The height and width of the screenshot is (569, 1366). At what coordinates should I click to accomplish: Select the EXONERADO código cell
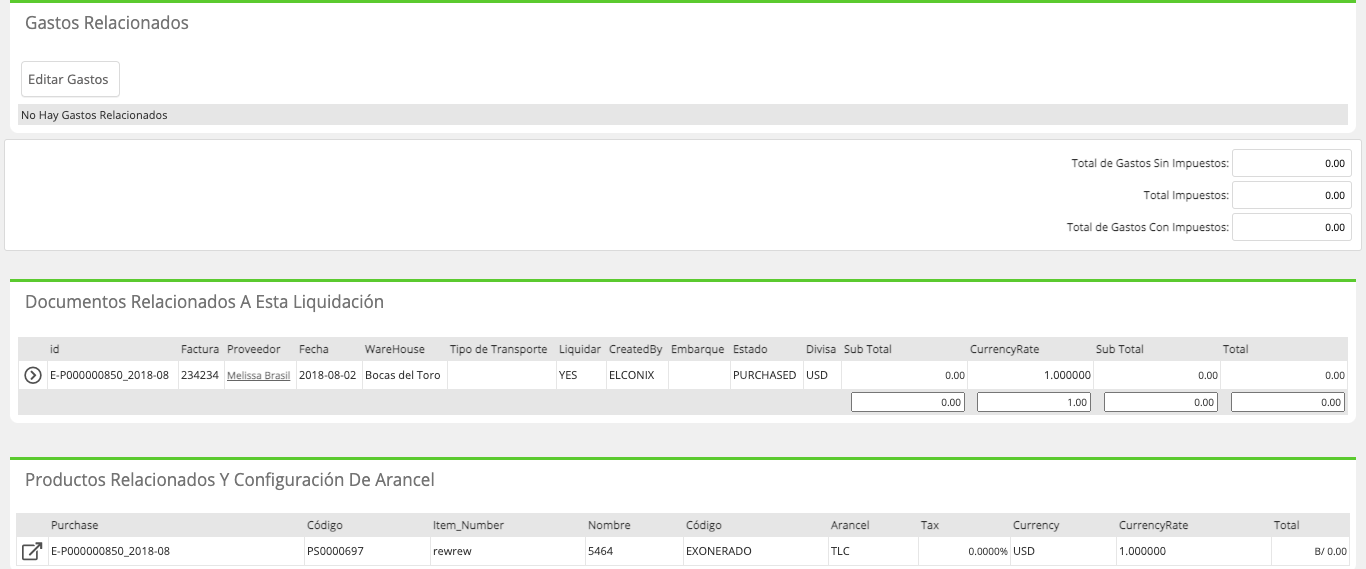coord(755,551)
